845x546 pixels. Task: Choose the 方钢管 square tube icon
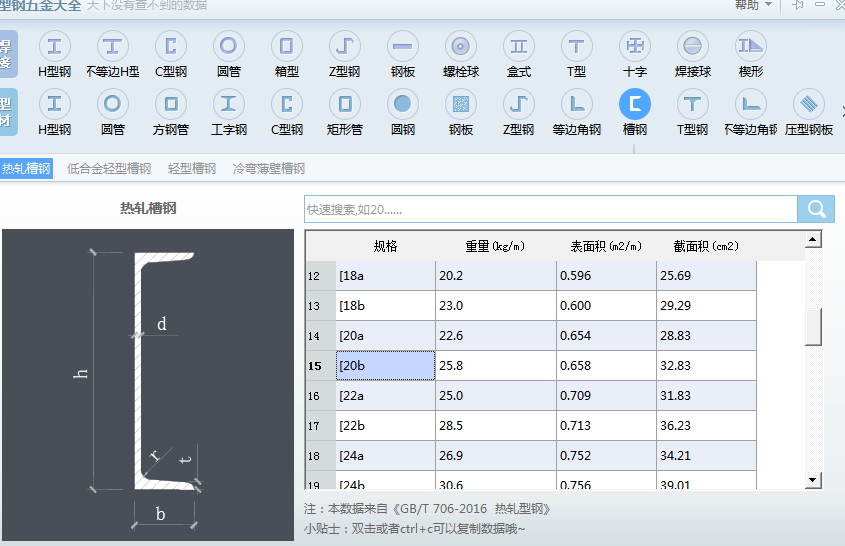tap(171, 104)
